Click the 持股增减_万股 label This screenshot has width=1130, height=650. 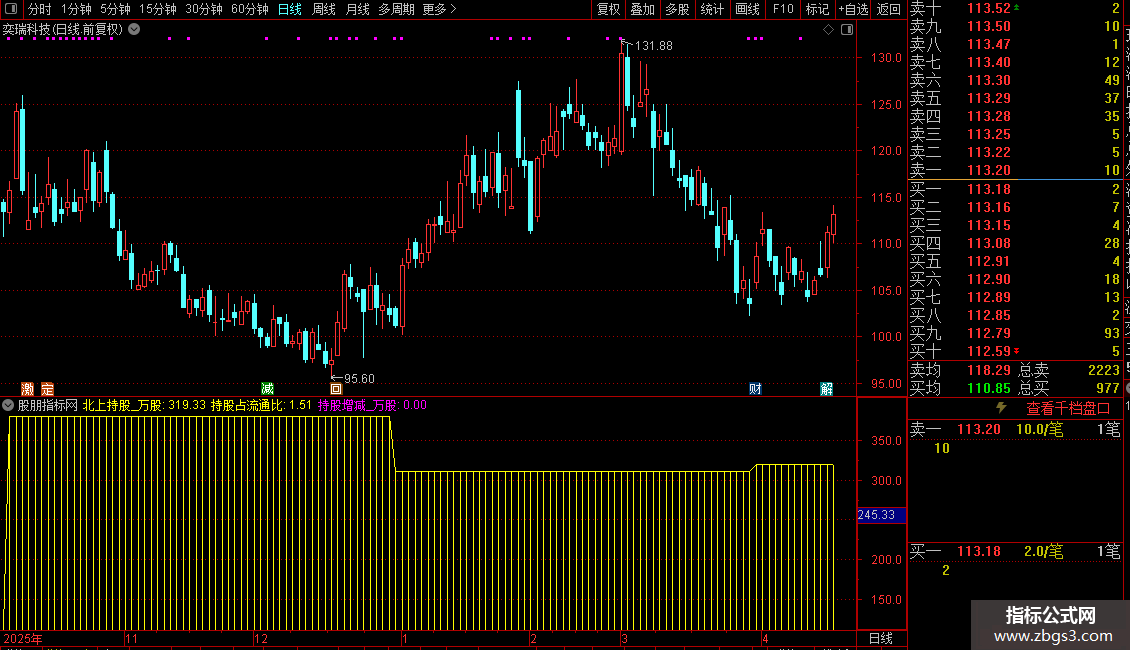click(373, 405)
